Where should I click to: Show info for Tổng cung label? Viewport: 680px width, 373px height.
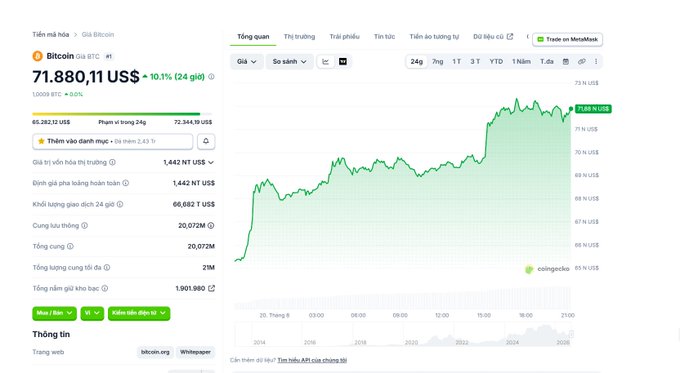point(70,246)
